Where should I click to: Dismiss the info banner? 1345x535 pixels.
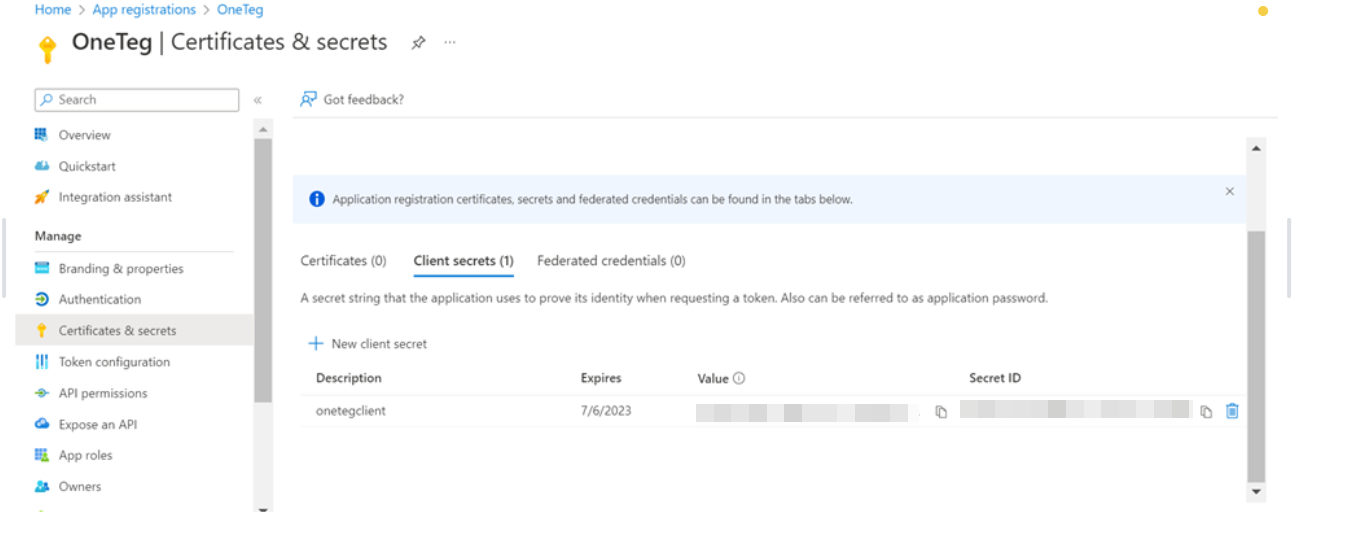click(x=1230, y=191)
